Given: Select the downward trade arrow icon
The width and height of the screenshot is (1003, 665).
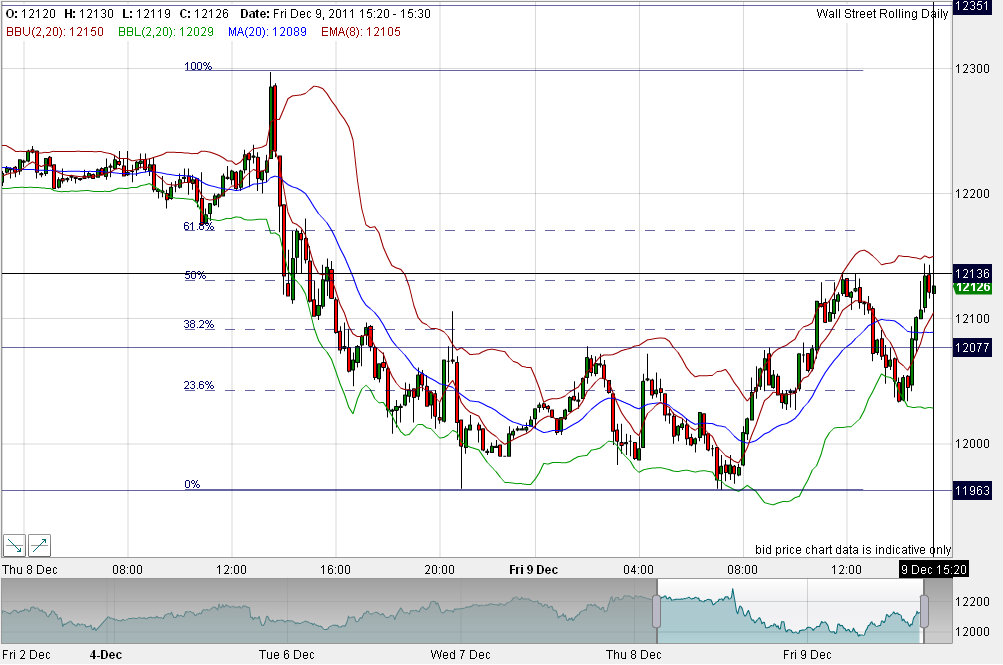Looking at the screenshot, I should [14, 545].
